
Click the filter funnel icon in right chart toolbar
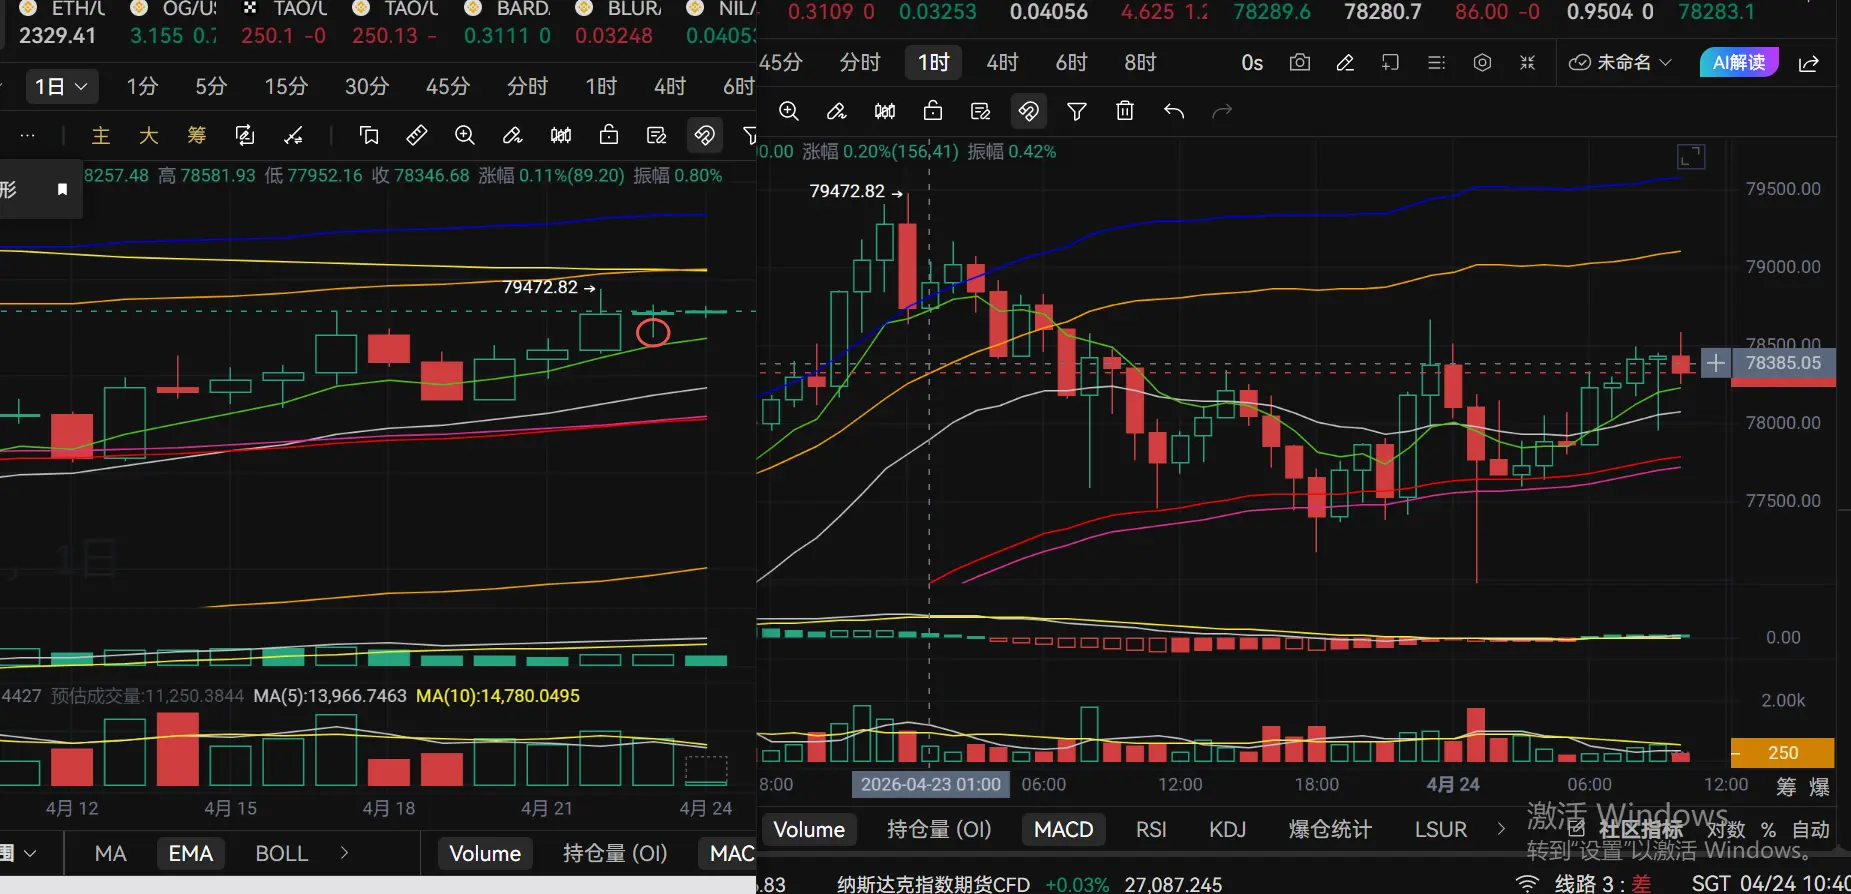1077,111
